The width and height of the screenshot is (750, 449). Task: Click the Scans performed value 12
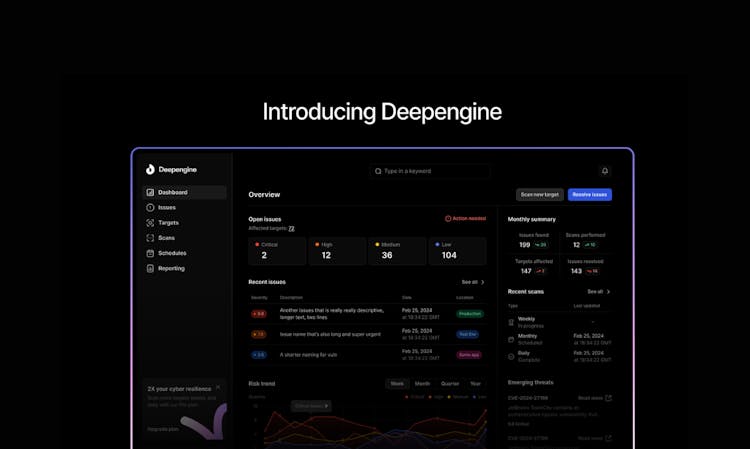coord(576,245)
